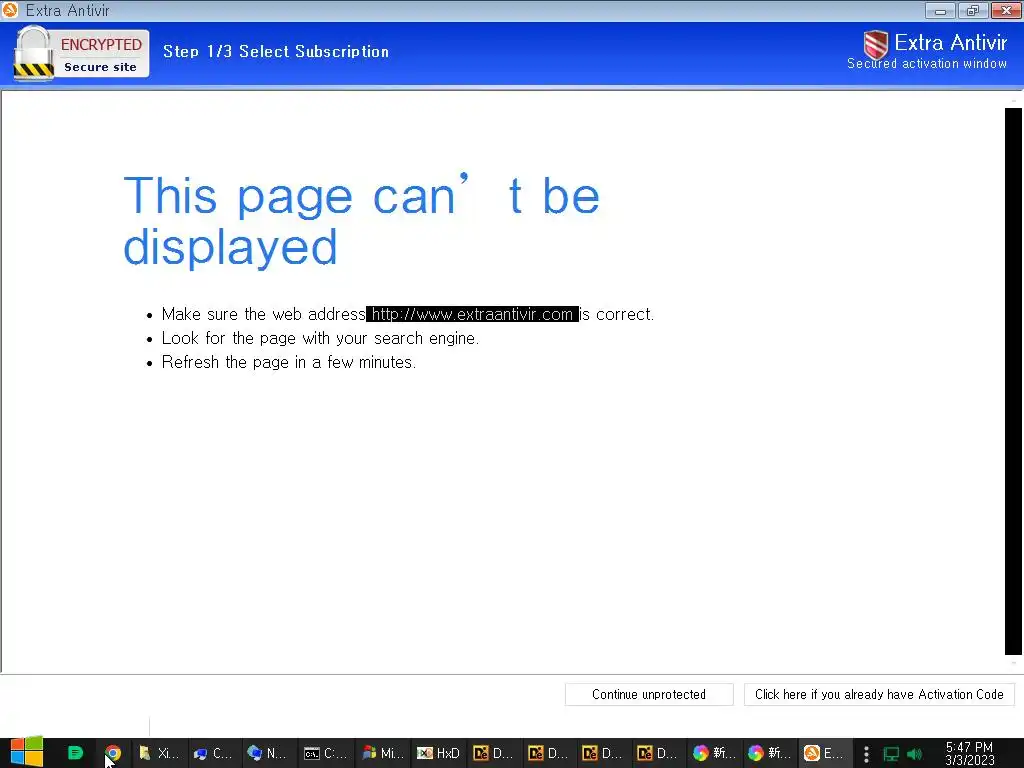Select the highlighted extraantivir.com web address
Screen dimensions: 1024x768
click(472, 314)
